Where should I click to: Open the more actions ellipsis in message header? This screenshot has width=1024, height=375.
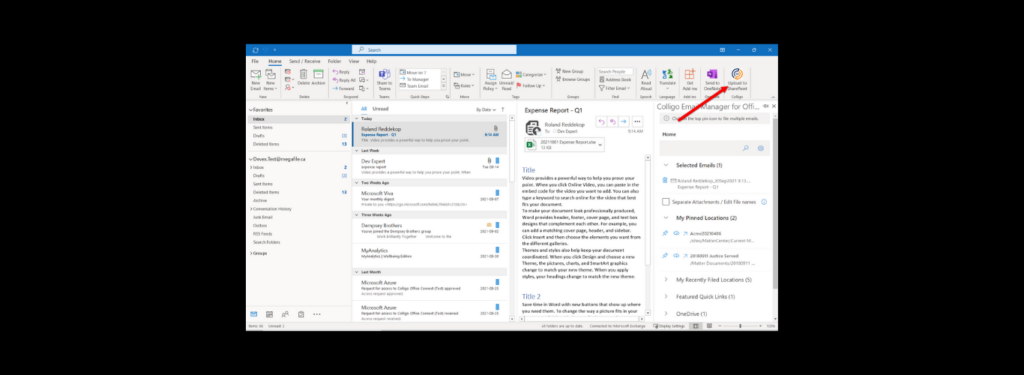click(x=637, y=122)
